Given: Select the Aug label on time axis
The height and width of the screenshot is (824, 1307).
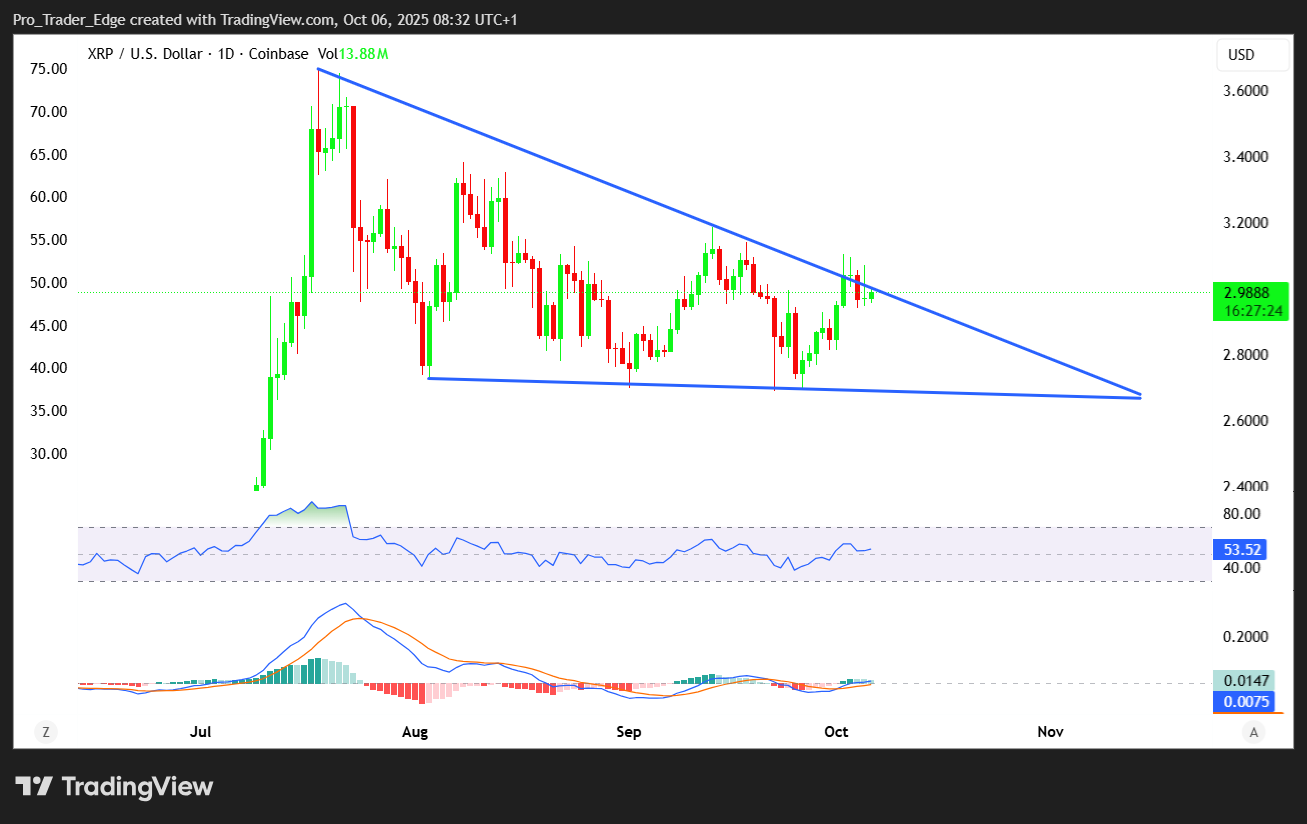Looking at the screenshot, I should [x=415, y=732].
